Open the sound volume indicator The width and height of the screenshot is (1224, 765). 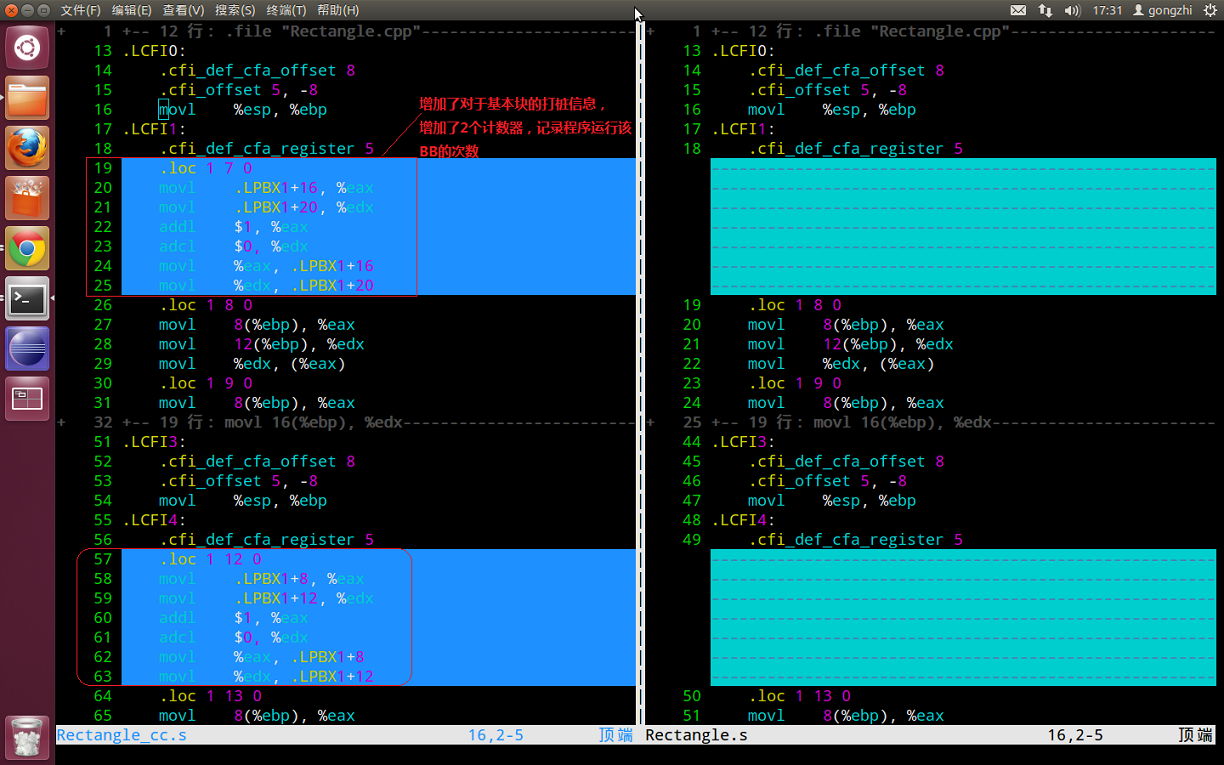click(1073, 10)
